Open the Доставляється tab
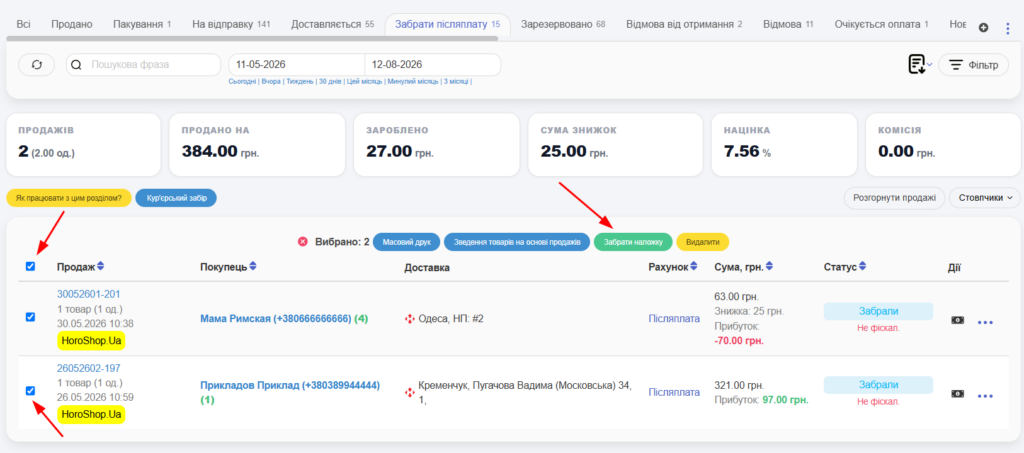This screenshot has width=1024, height=453. (x=332, y=24)
